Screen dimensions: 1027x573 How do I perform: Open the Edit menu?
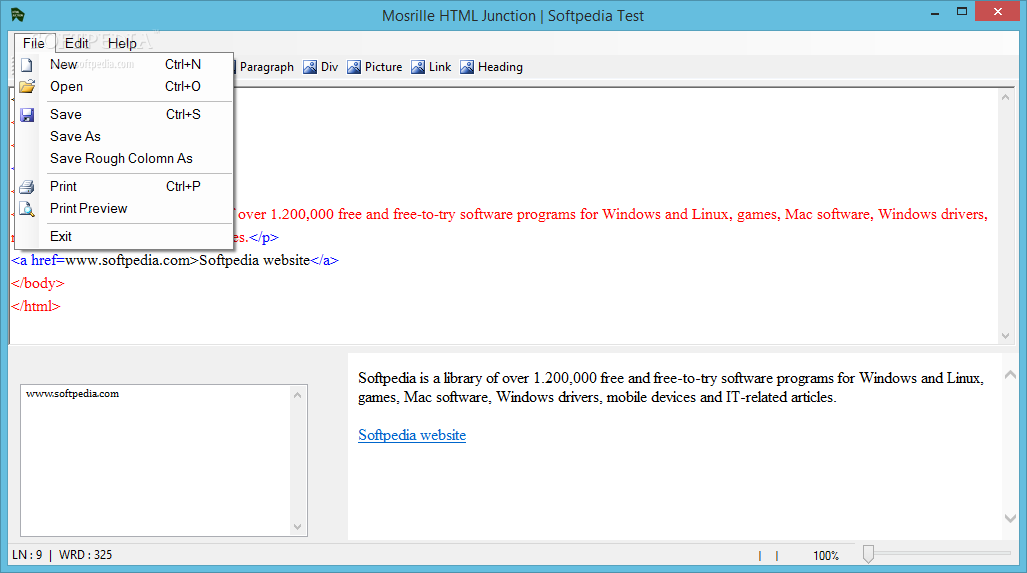(77, 43)
